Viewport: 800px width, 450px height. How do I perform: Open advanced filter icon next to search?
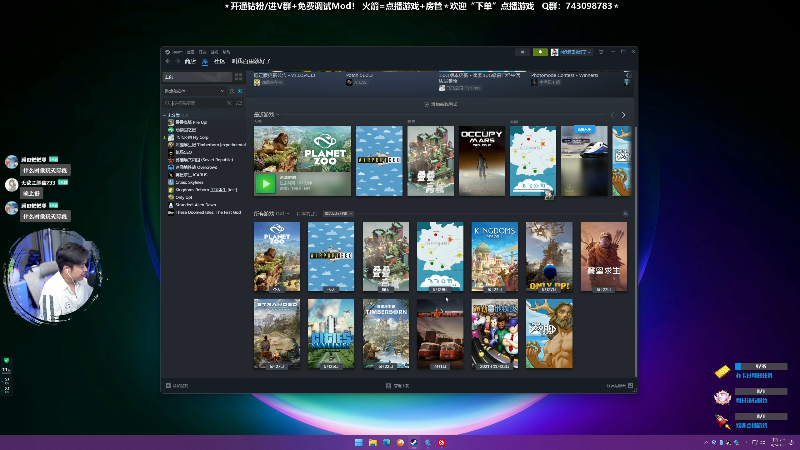[239, 103]
